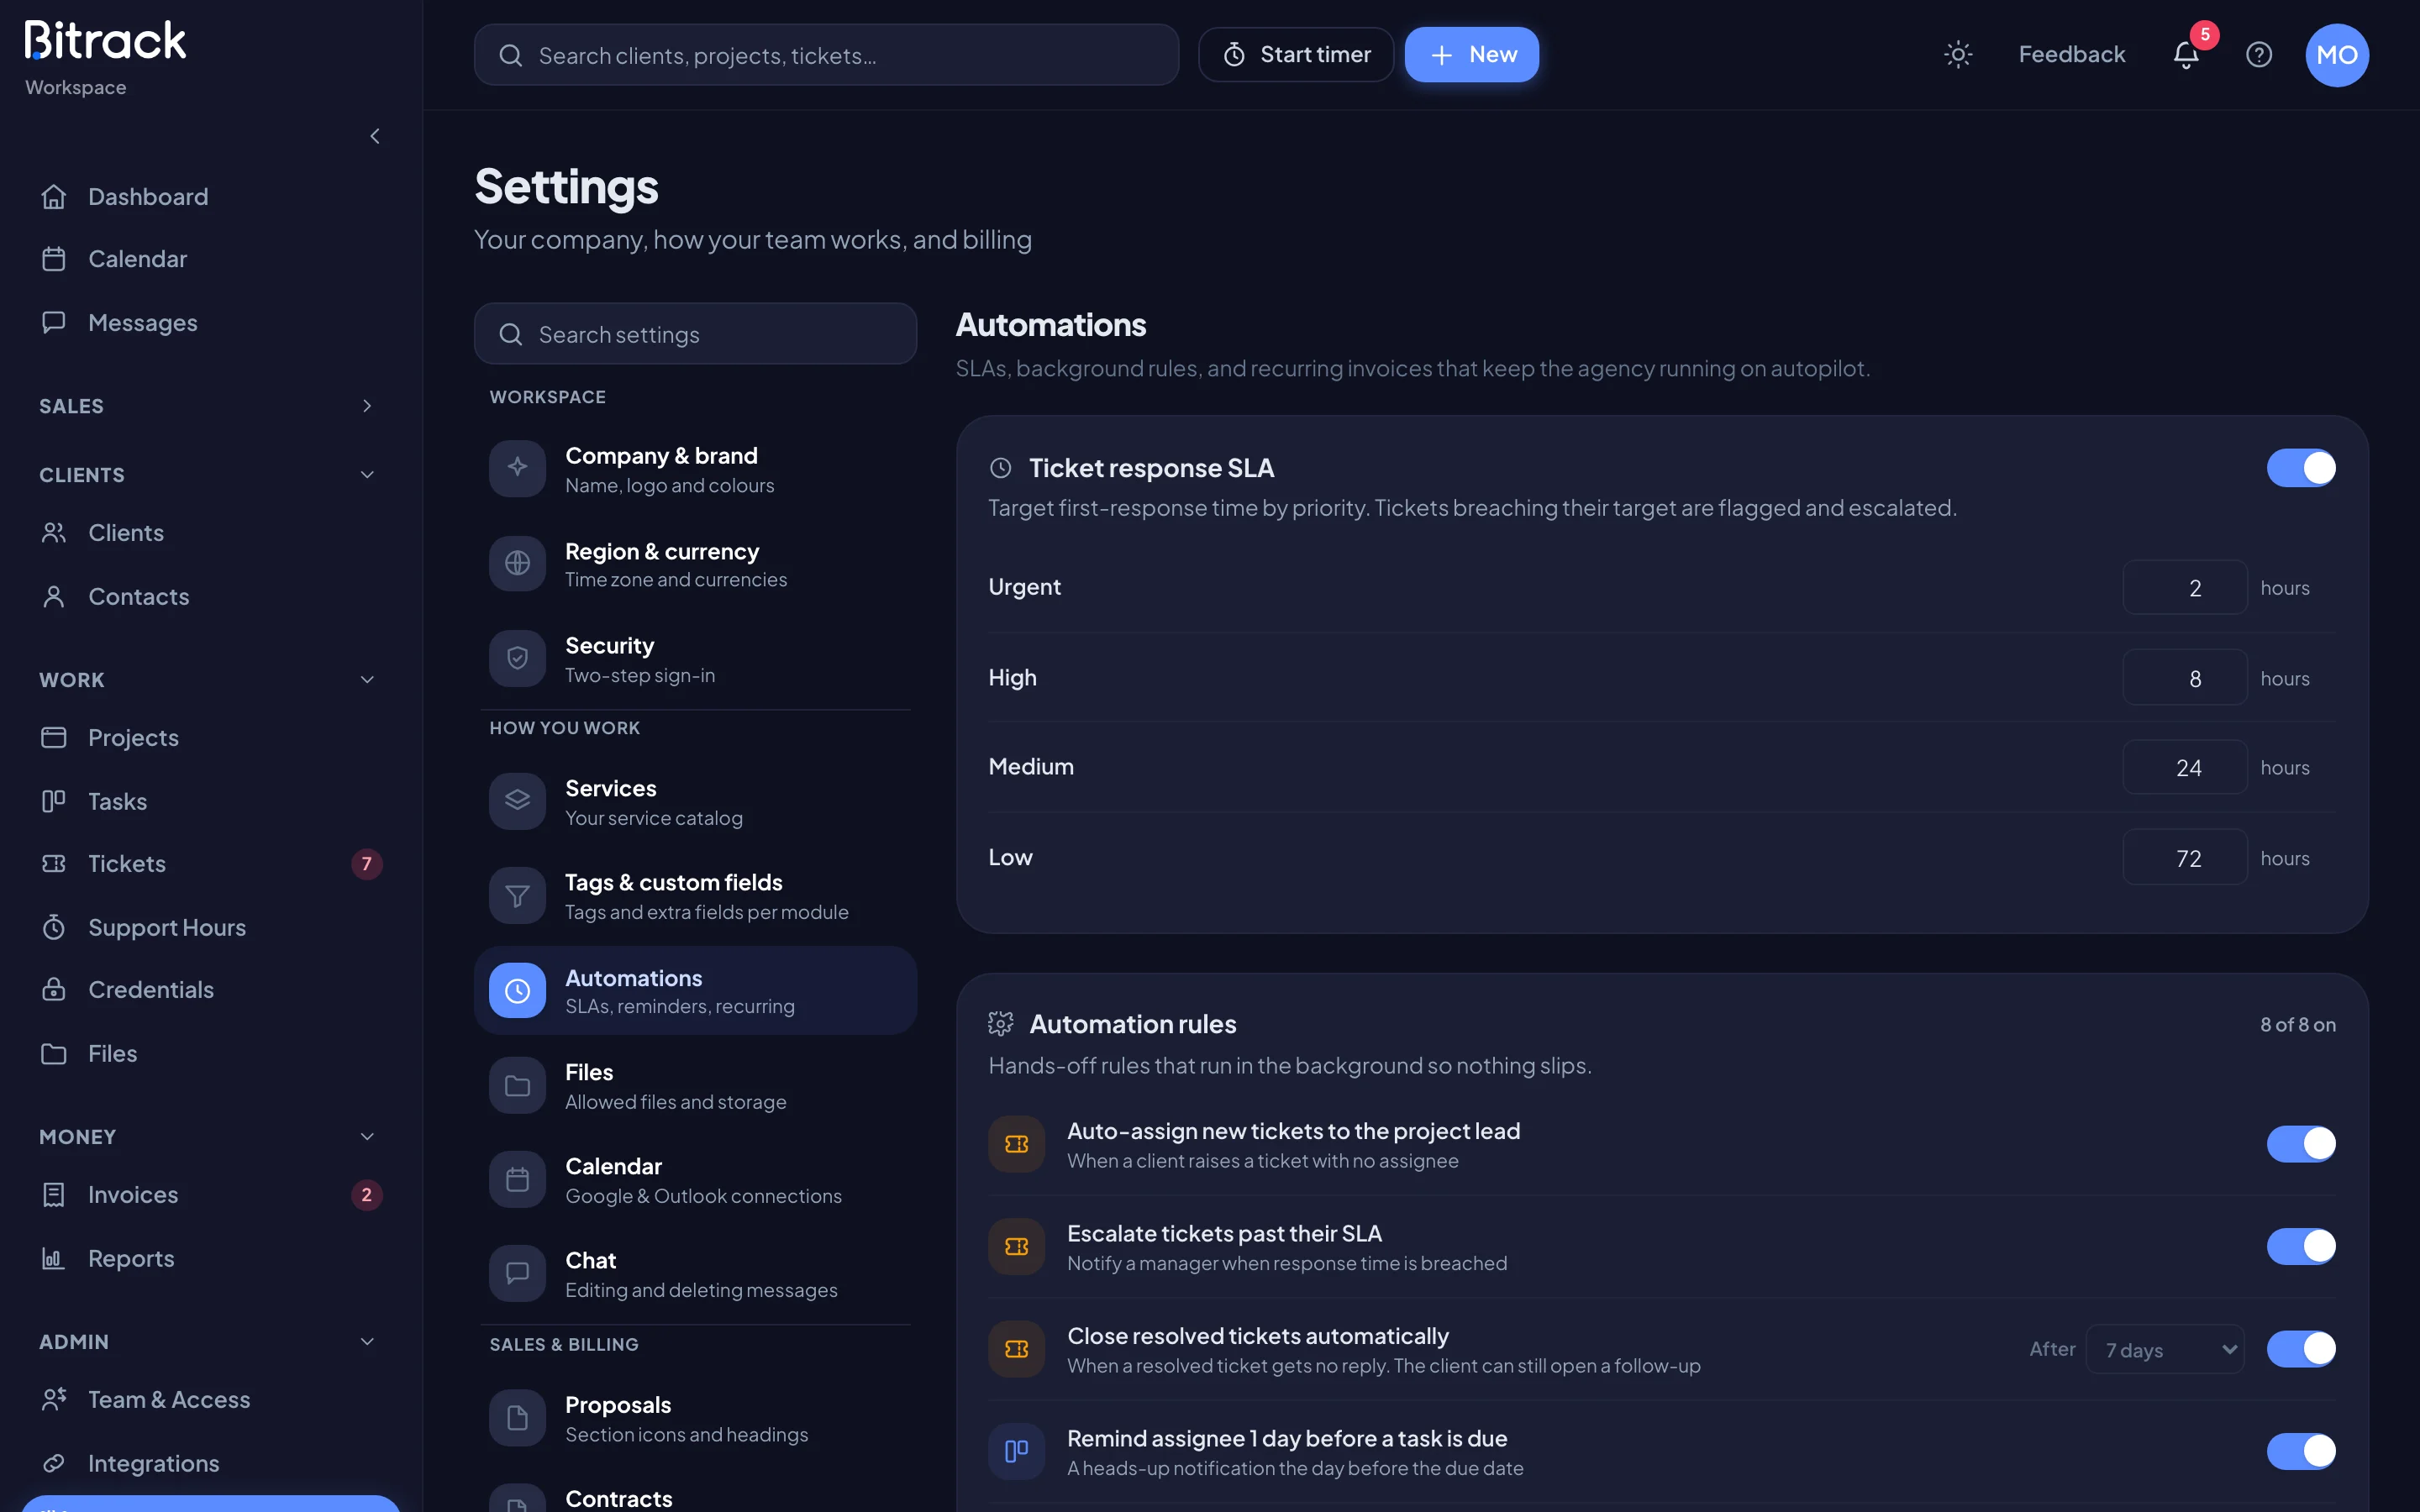Viewport: 2420px width, 1512px height.
Task: Toggle Auto-assign new tickets rule
Action: click(2301, 1144)
